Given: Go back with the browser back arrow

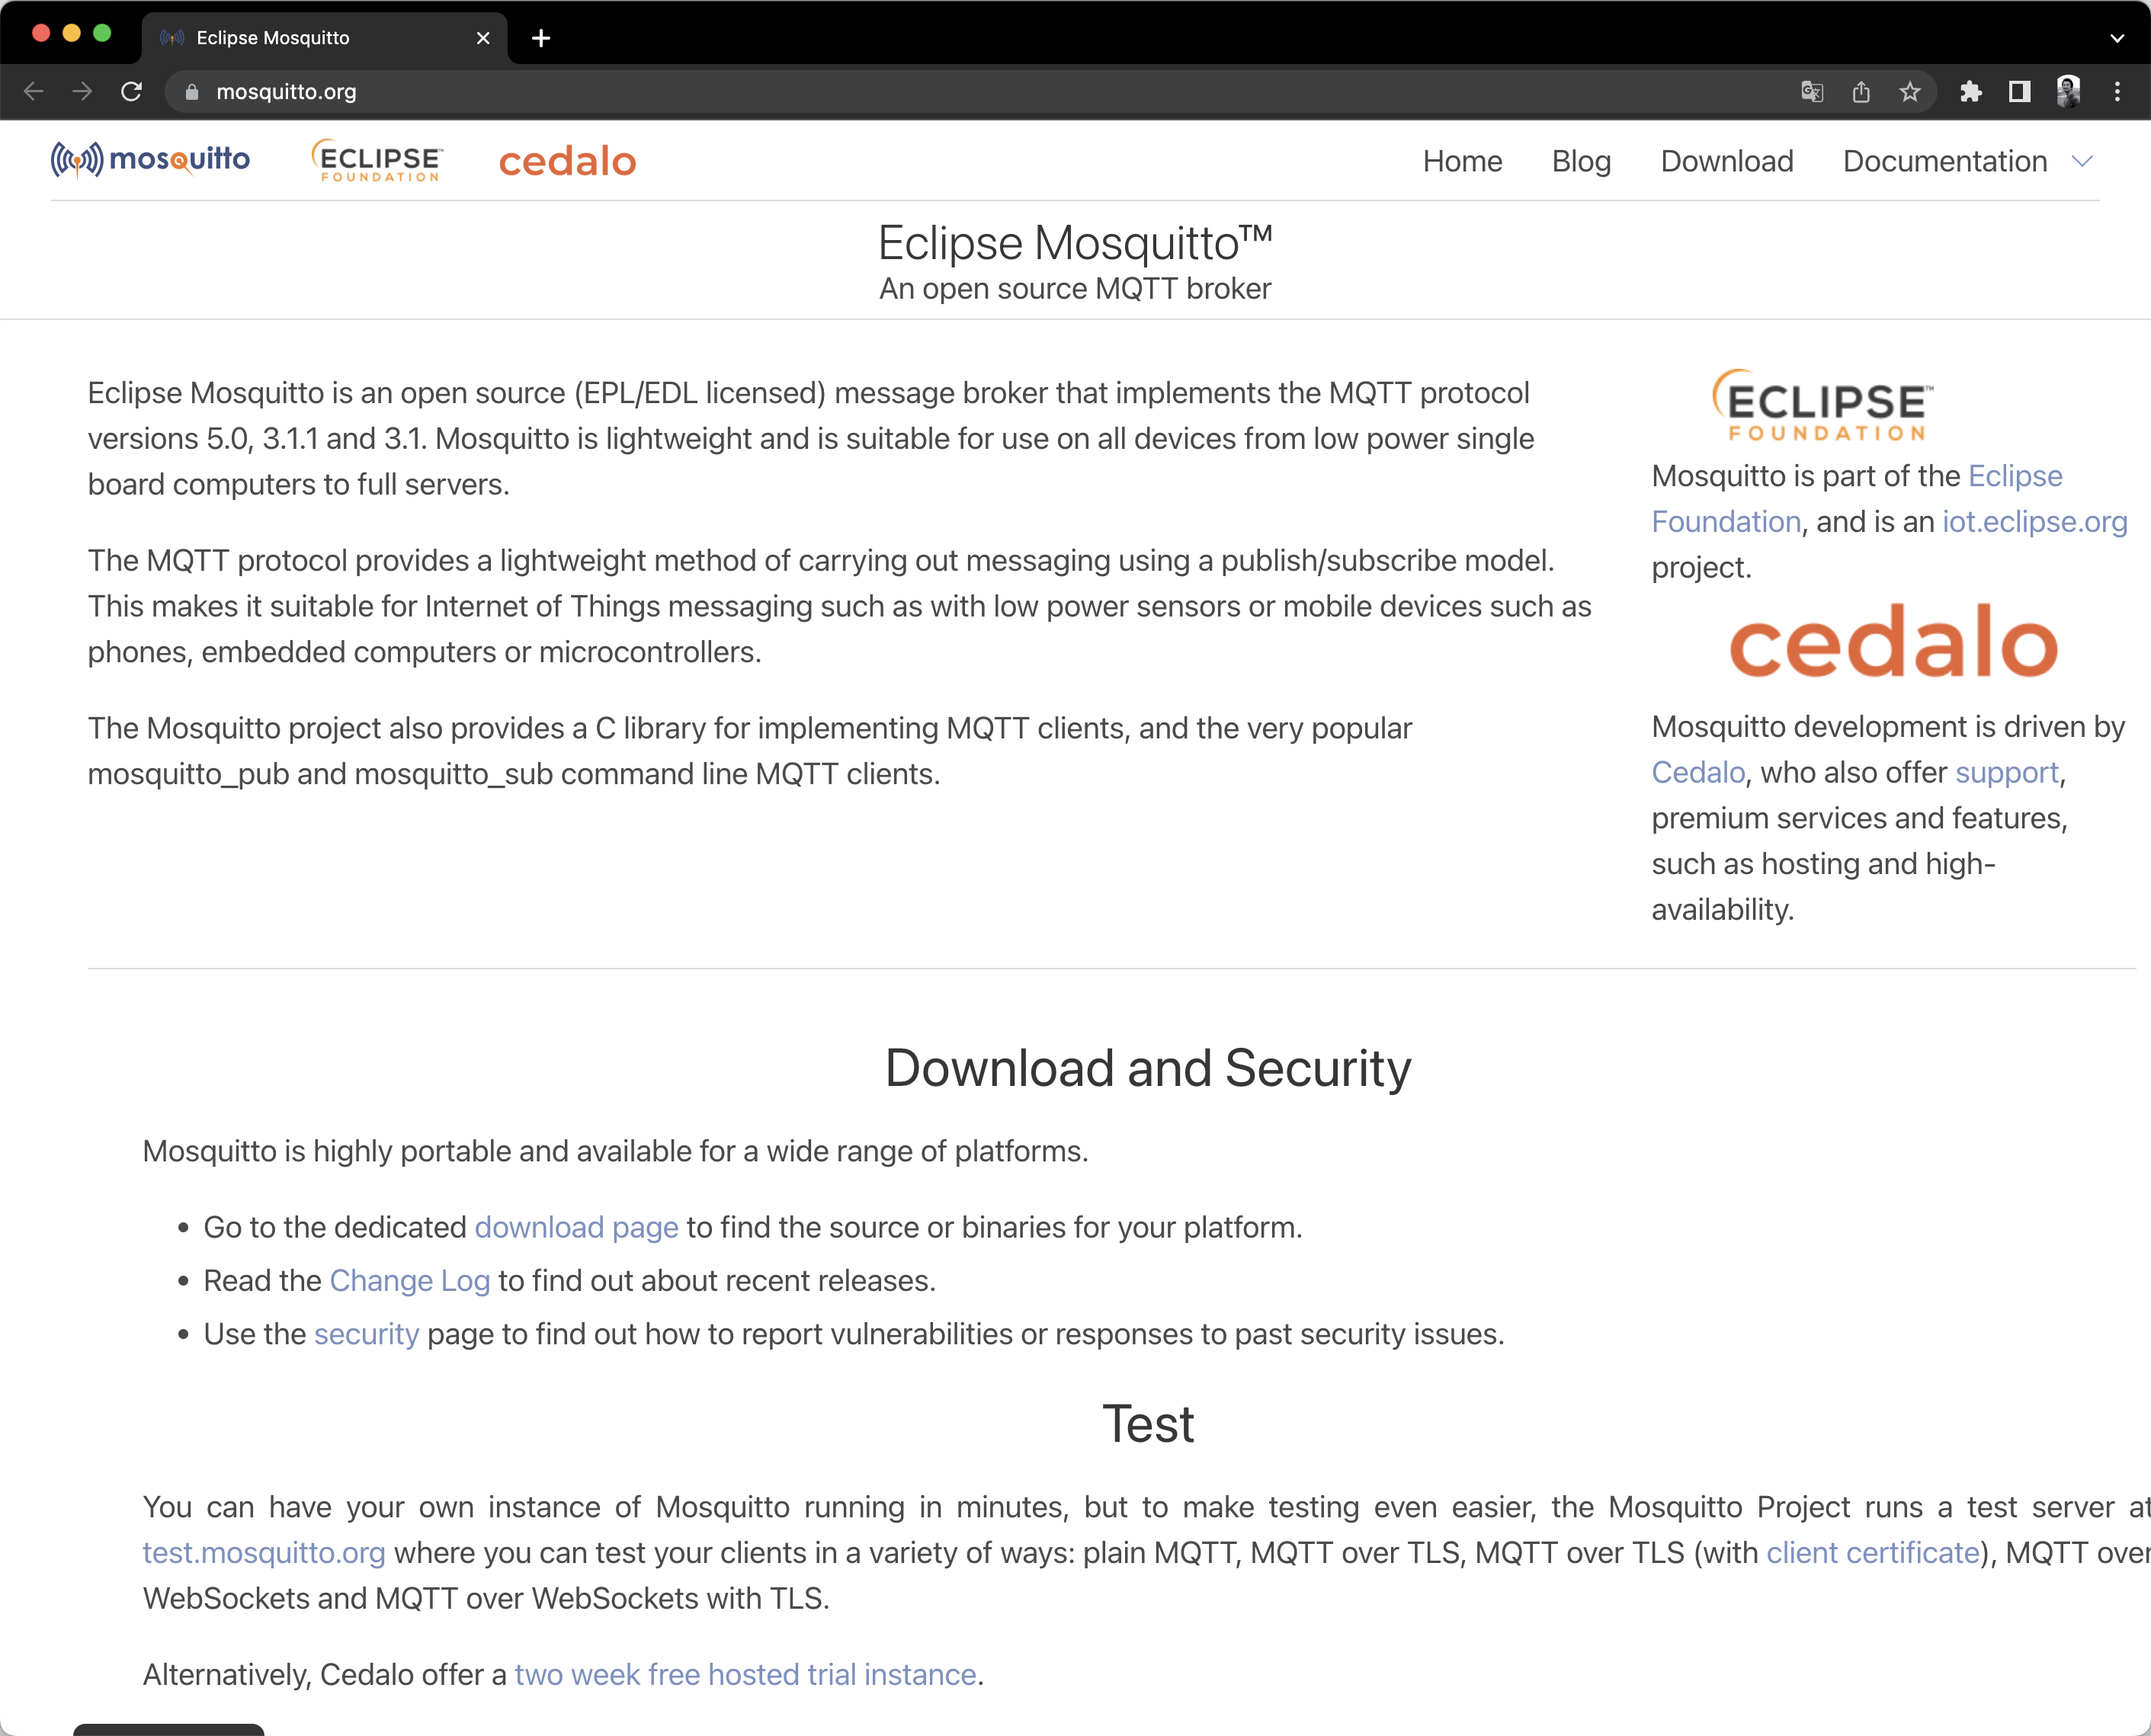Looking at the screenshot, I should (x=33, y=92).
